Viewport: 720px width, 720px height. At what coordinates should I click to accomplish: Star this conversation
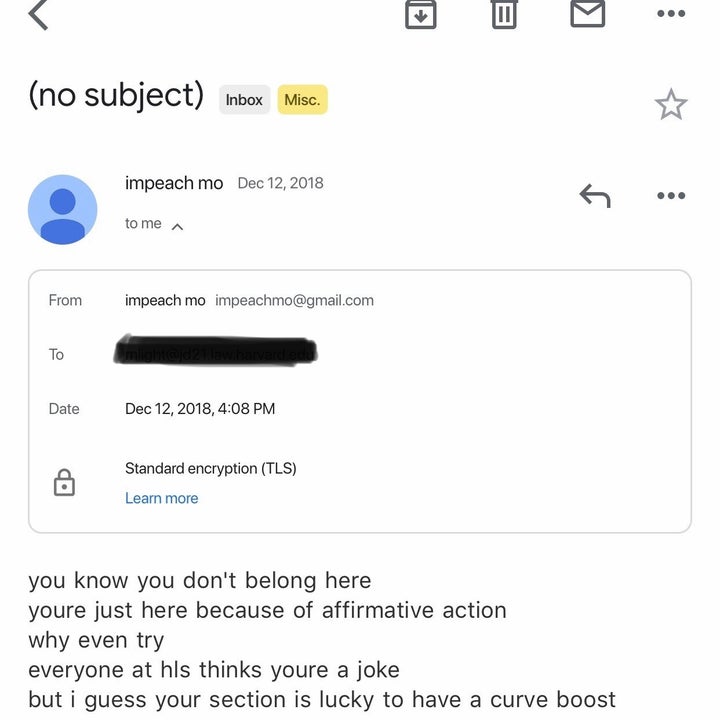click(670, 104)
